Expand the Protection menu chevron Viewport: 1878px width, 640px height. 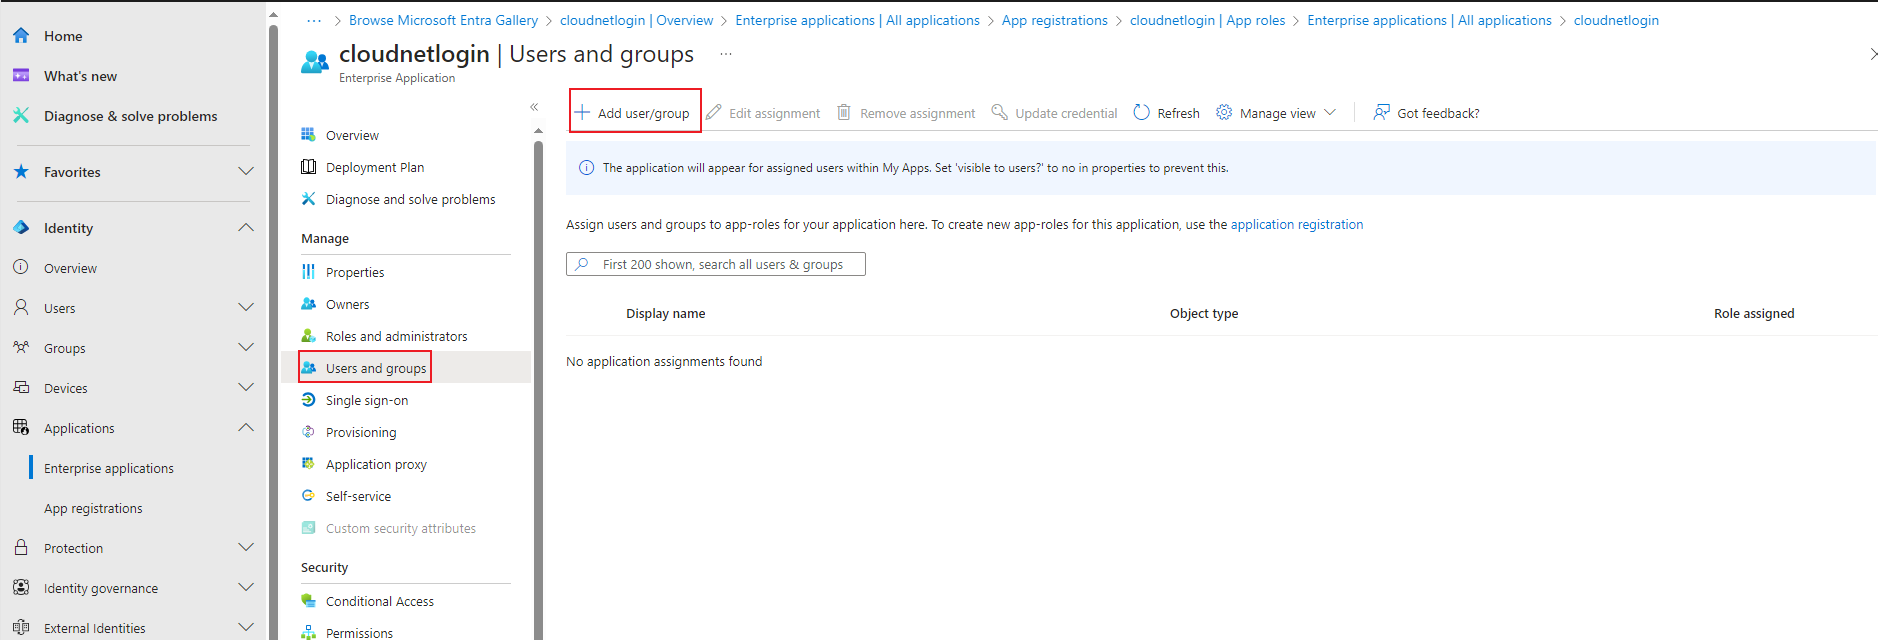[246, 548]
